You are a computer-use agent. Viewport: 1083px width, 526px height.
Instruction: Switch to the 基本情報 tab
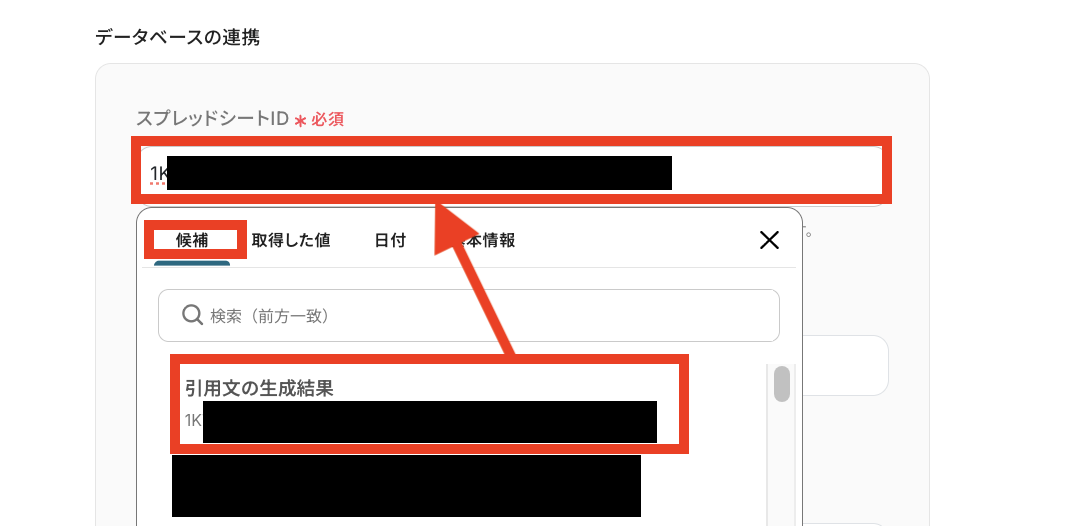coord(488,240)
